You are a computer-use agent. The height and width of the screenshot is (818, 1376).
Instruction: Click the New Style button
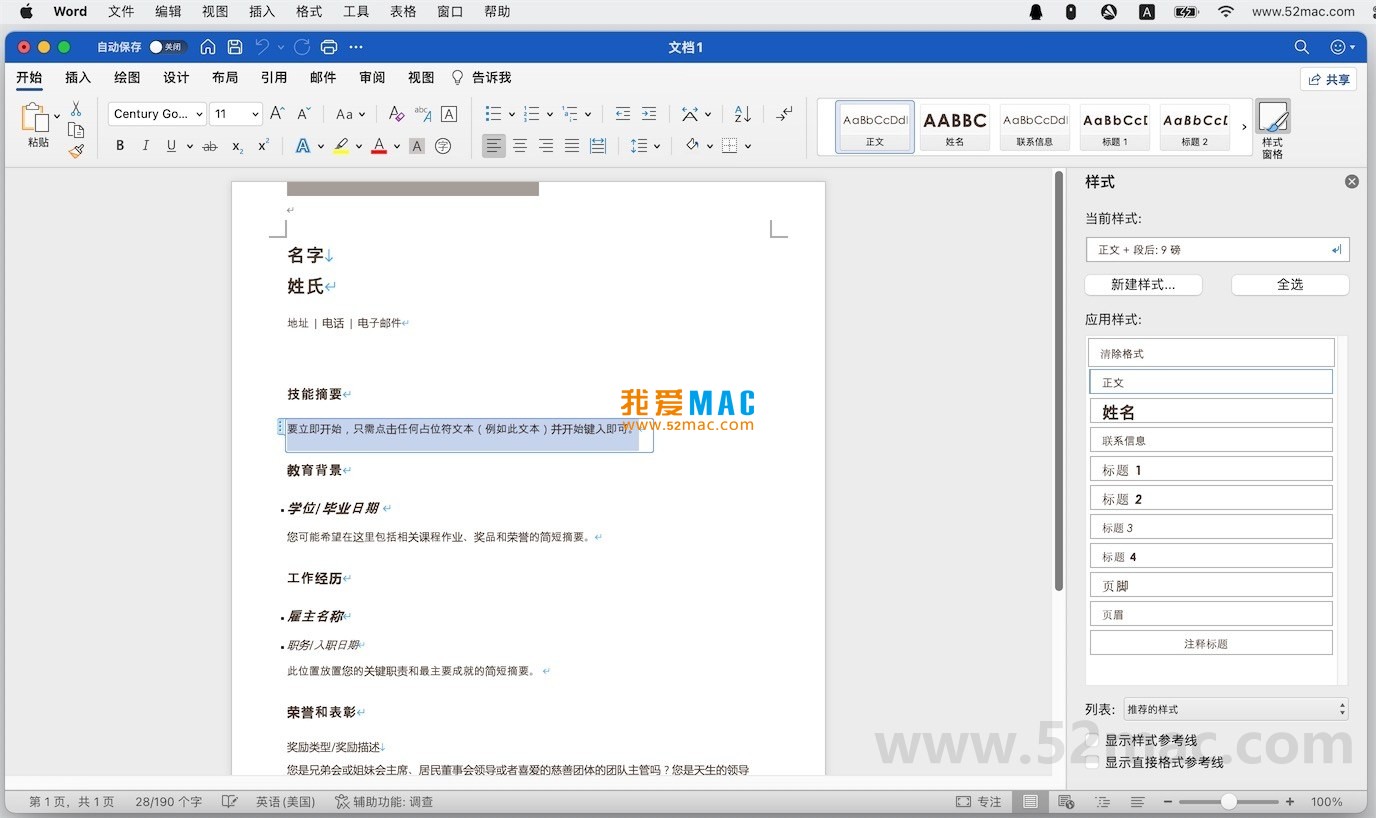point(1143,285)
